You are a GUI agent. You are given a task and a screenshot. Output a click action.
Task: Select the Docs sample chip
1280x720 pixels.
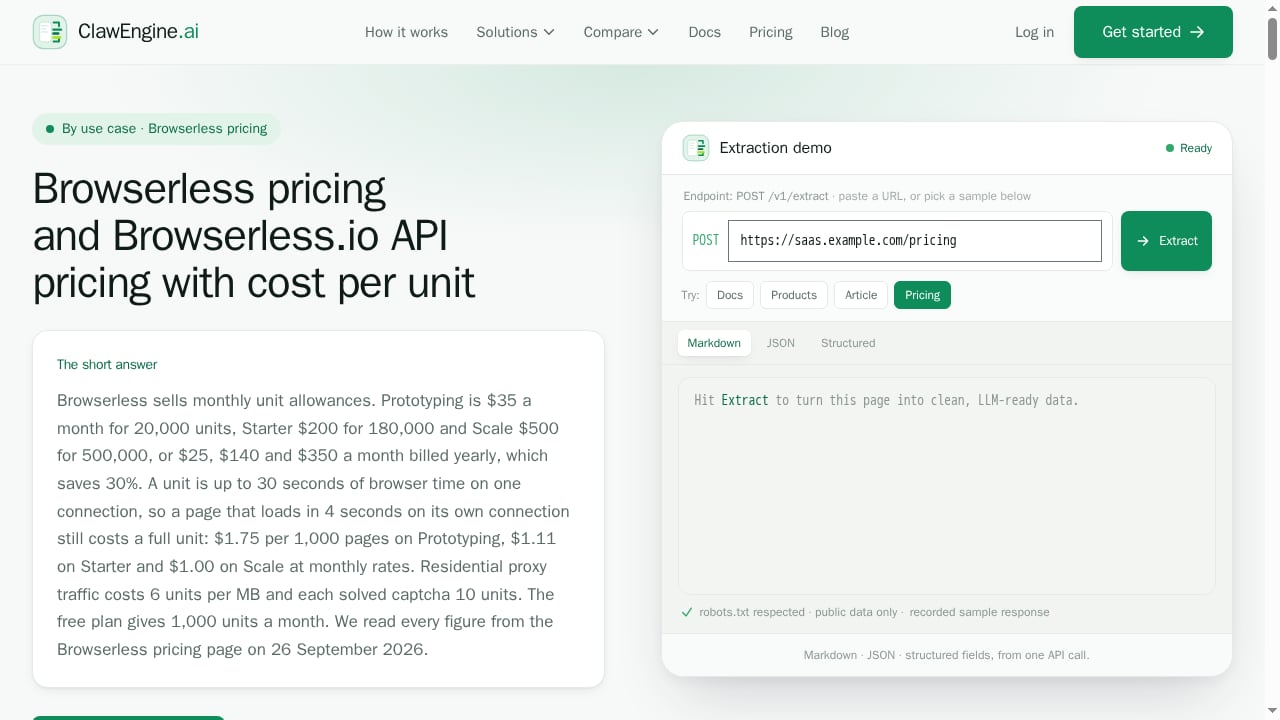coord(730,295)
